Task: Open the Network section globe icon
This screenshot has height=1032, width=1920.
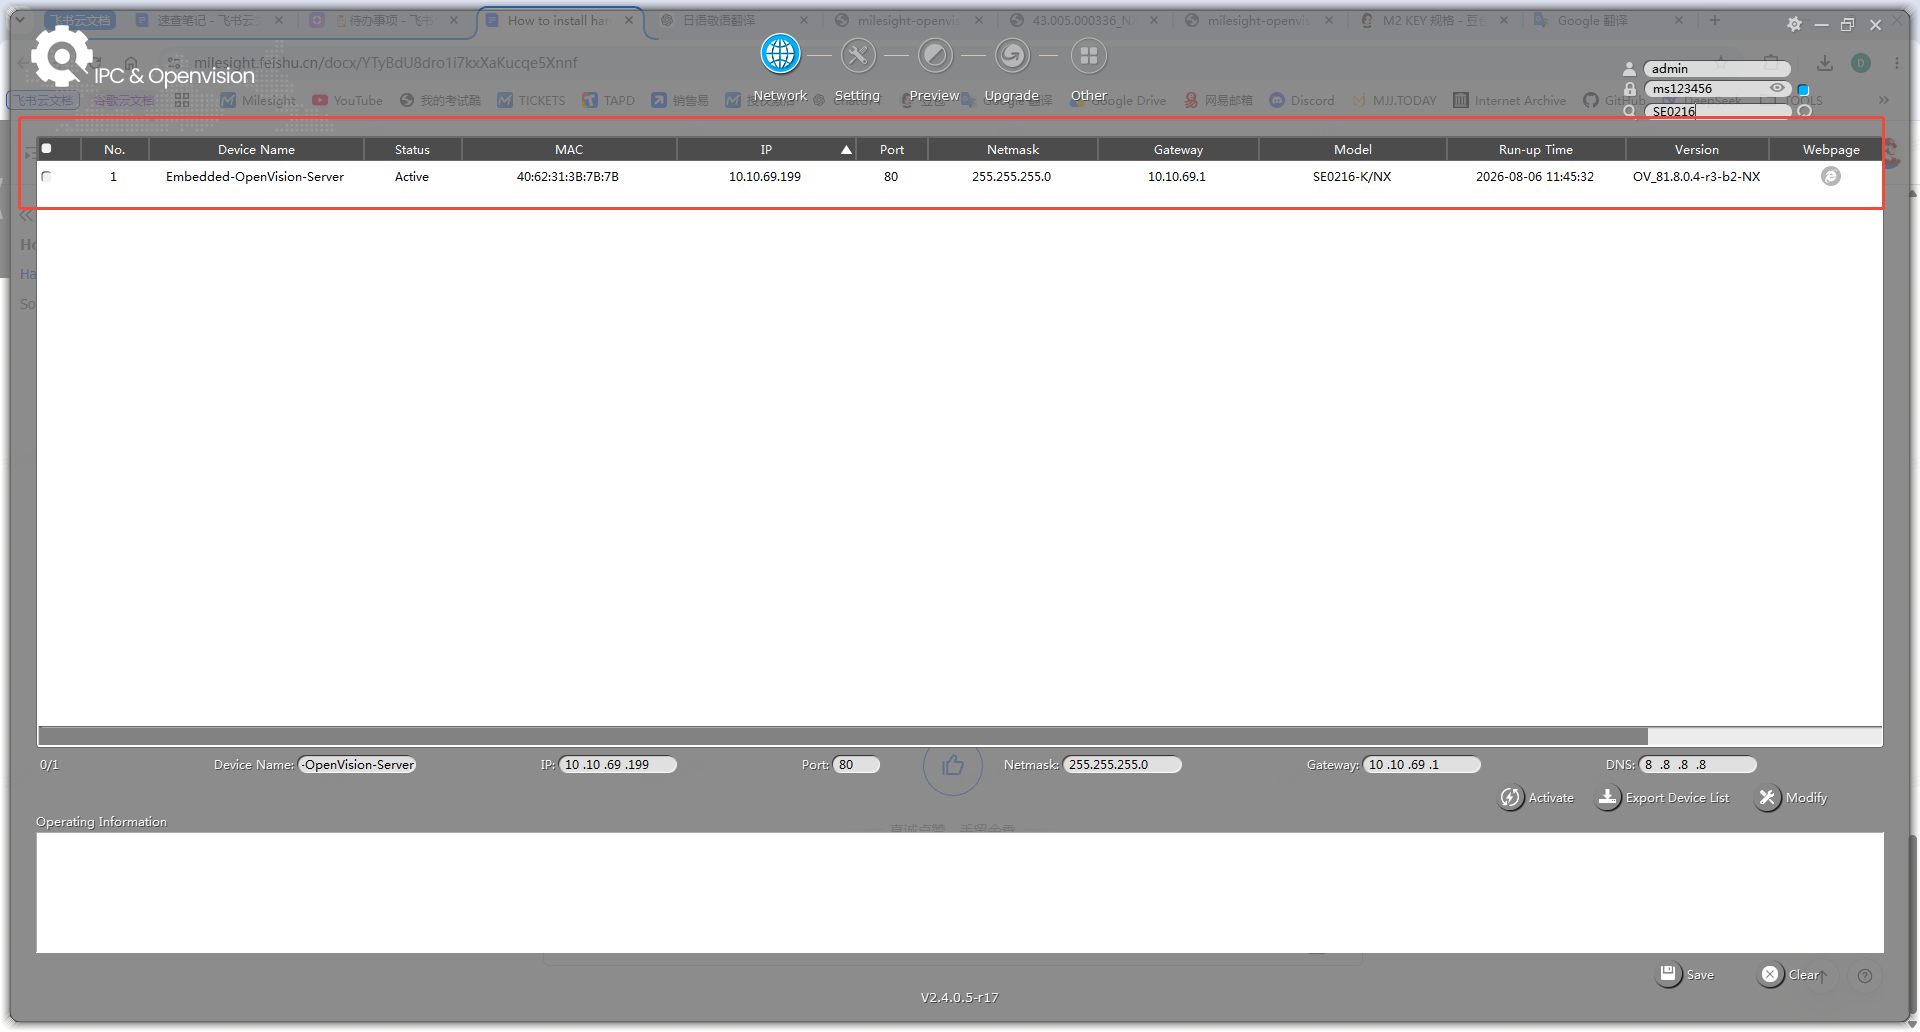Action: click(780, 55)
